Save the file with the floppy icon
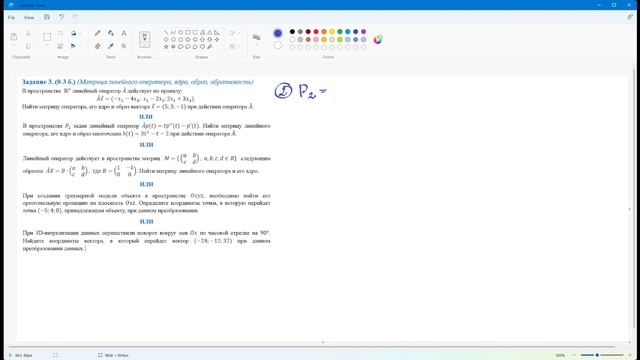 click(x=47, y=17)
